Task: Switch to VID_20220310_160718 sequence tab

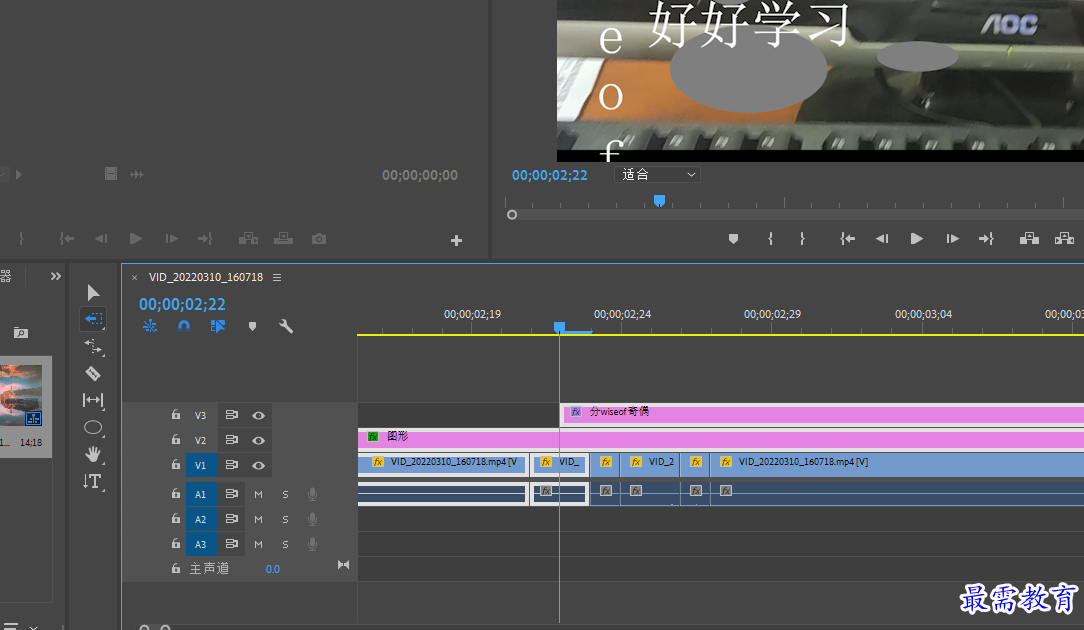Action: click(206, 277)
